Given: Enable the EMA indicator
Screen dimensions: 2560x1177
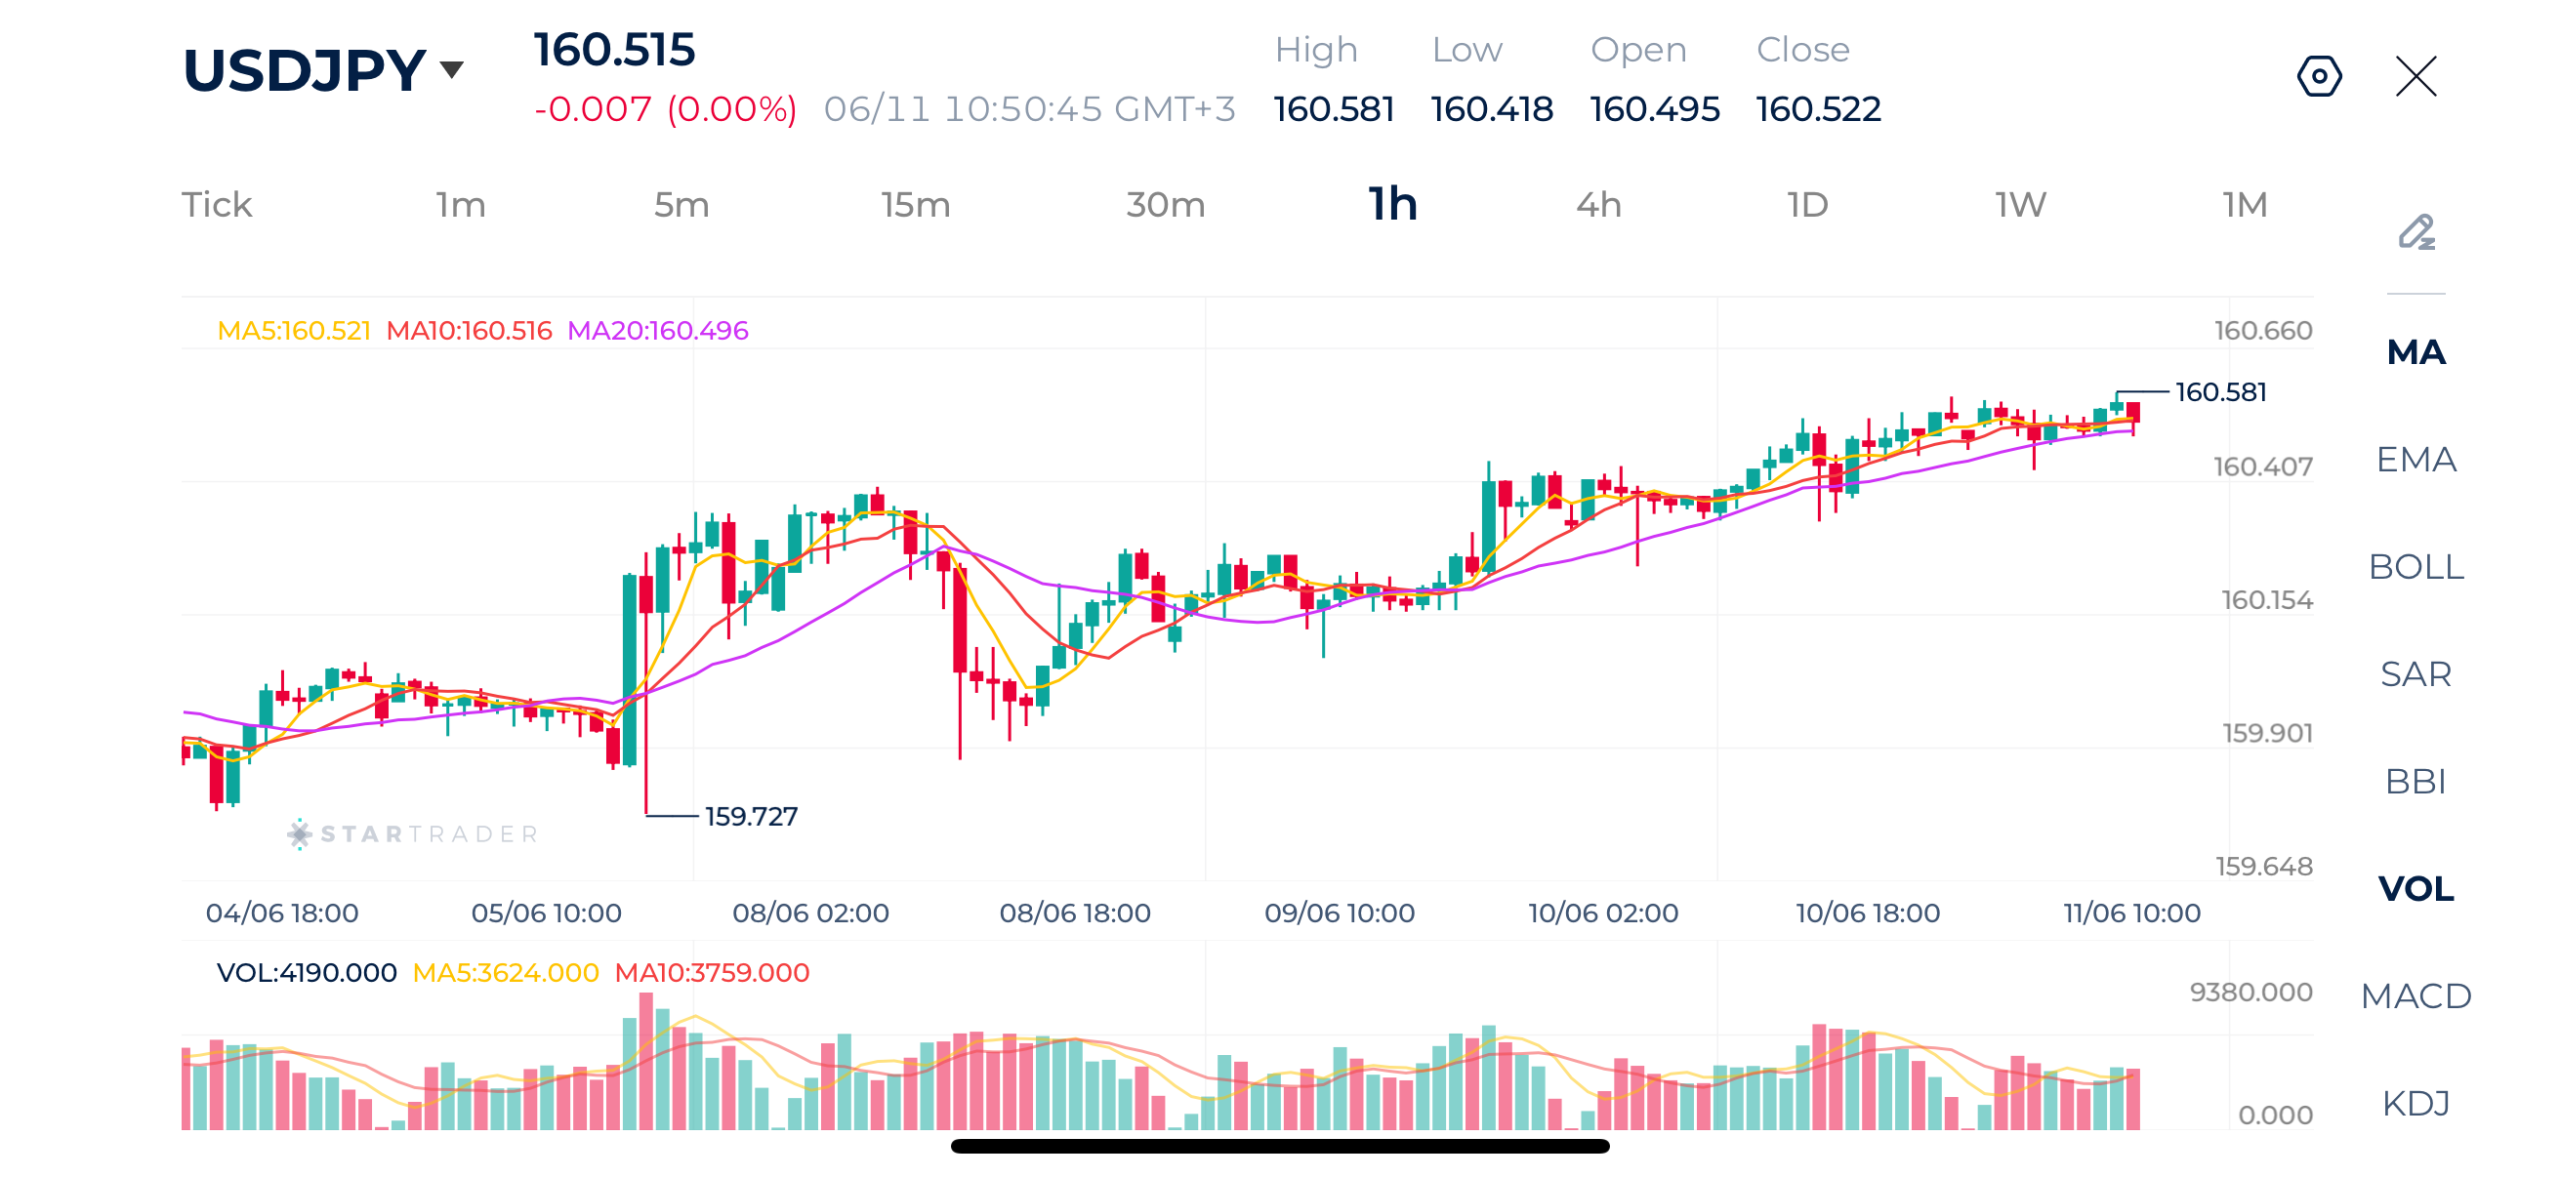Looking at the screenshot, I should coord(2415,459).
